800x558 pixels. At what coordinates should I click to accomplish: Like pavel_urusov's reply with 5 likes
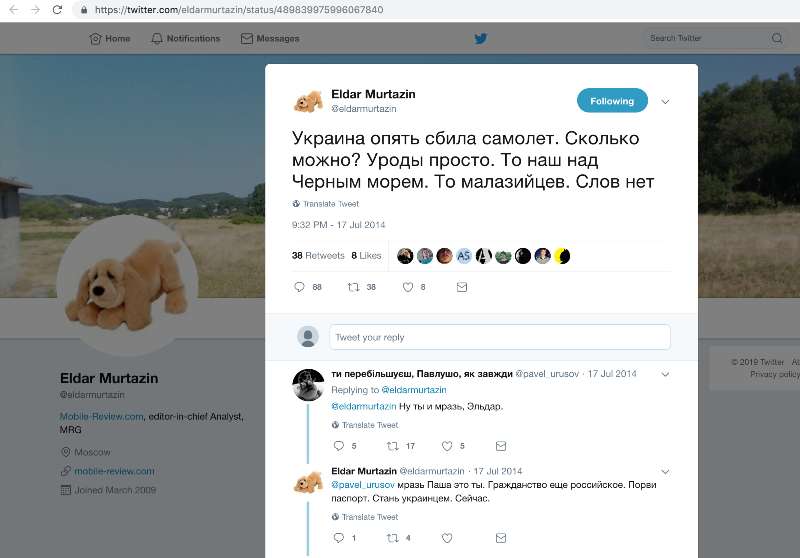pos(447,446)
